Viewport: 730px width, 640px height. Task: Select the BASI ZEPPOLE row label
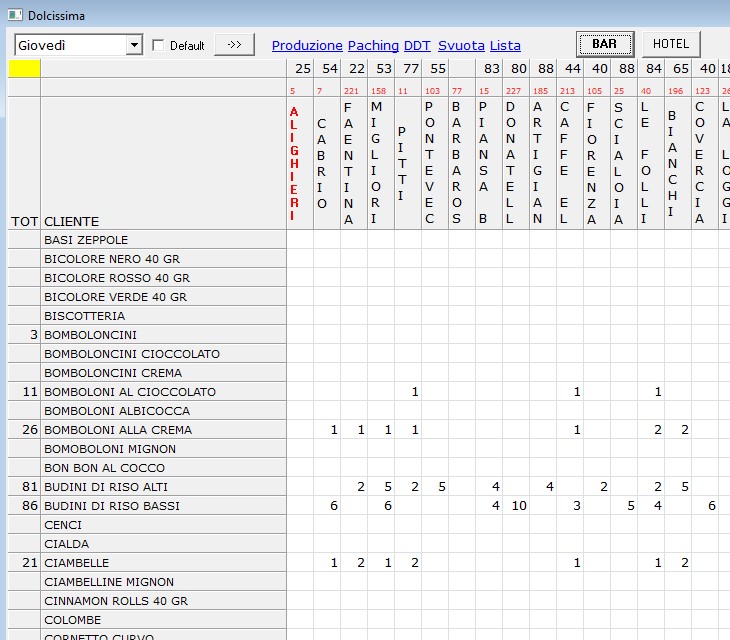coord(86,240)
